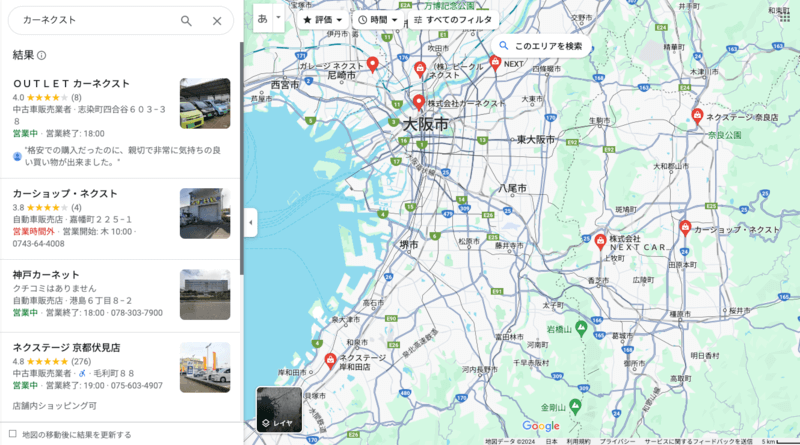Click the 株式会社NEXT CAR map pin
Image resolution: width=800 pixels, height=445 pixels.
pyautogui.click(x=600, y=241)
